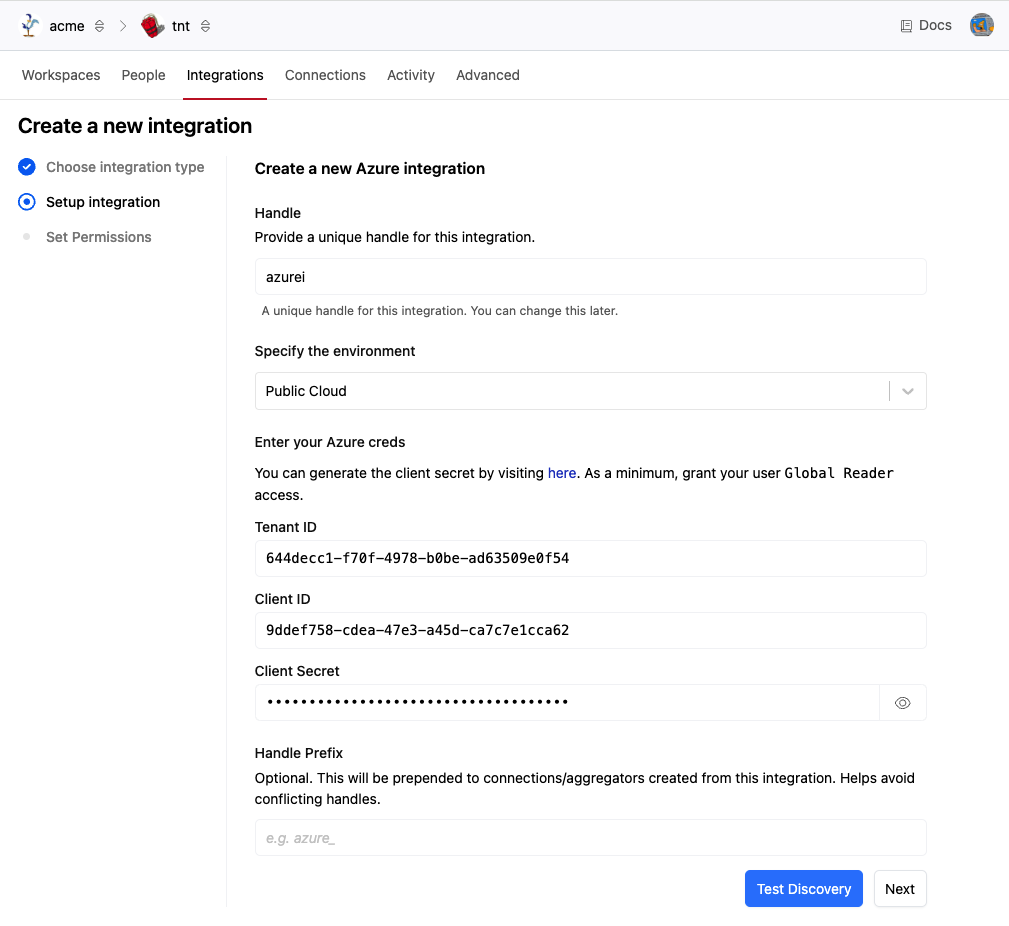The height and width of the screenshot is (926, 1009).
Task: Expand the tnt tenant switcher
Action: click(x=205, y=26)
